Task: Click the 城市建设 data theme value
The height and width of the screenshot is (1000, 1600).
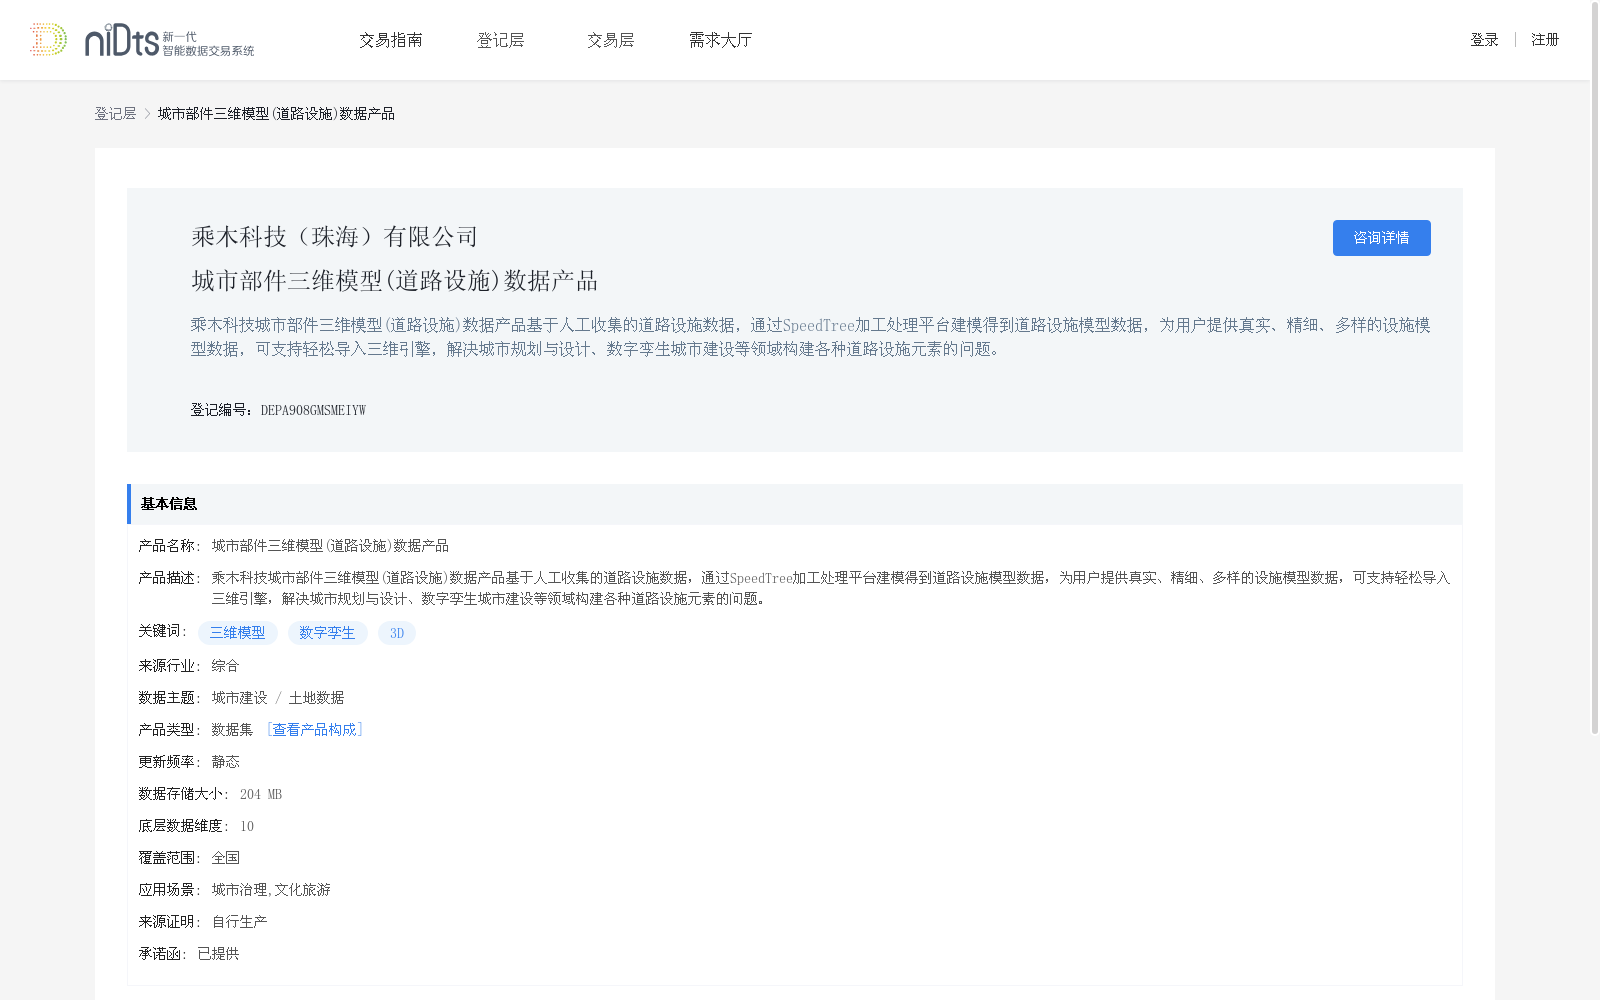Action: tap(239, 698)
